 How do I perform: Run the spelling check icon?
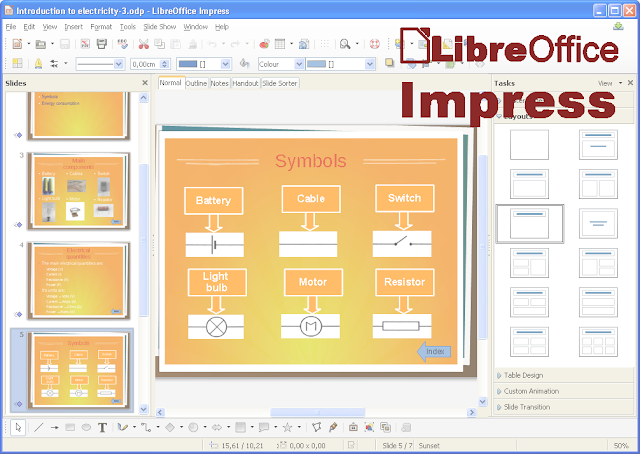tap(122, 44)
